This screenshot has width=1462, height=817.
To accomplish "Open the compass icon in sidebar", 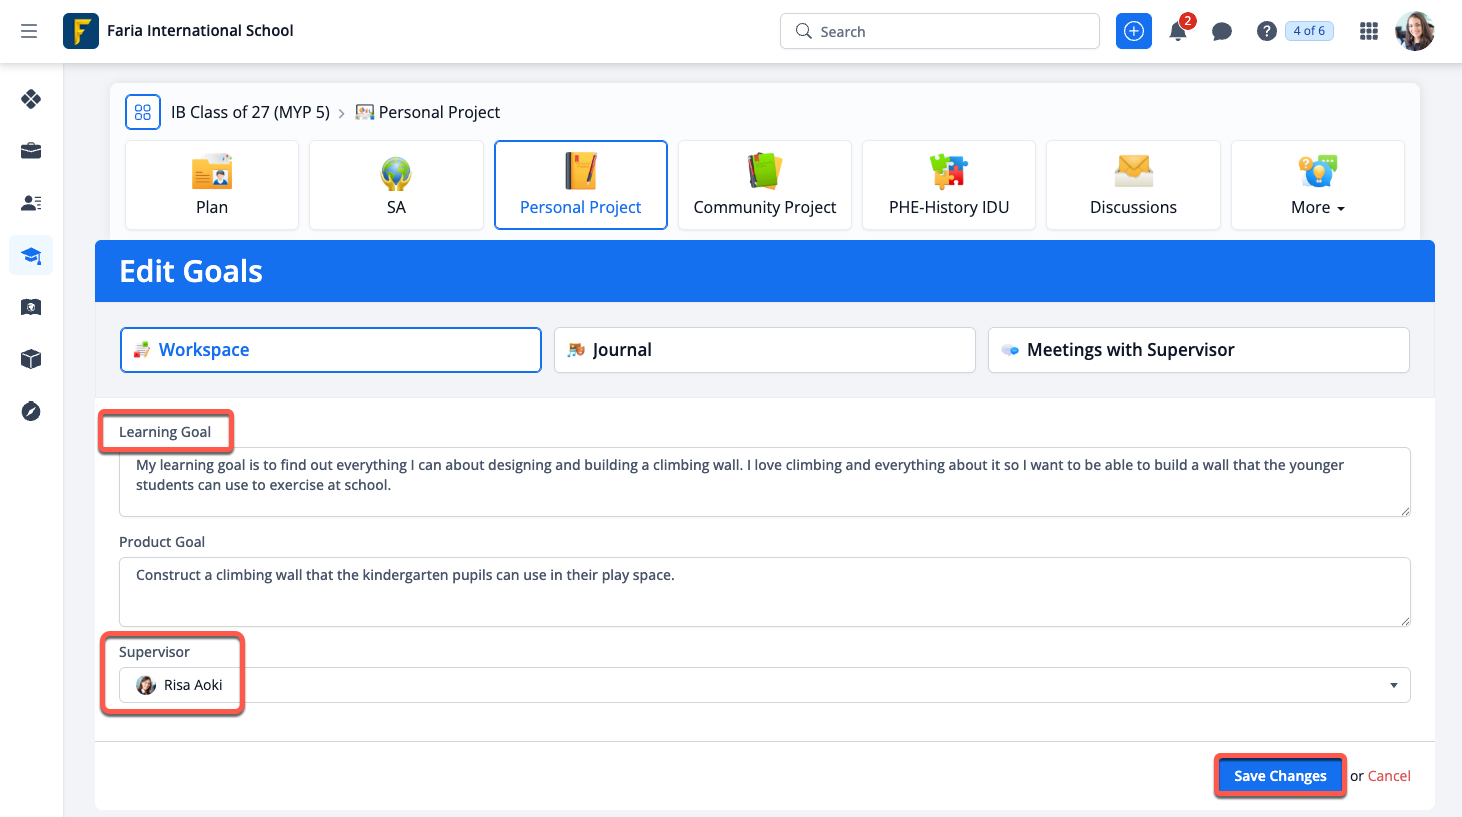I will (31, 411).
